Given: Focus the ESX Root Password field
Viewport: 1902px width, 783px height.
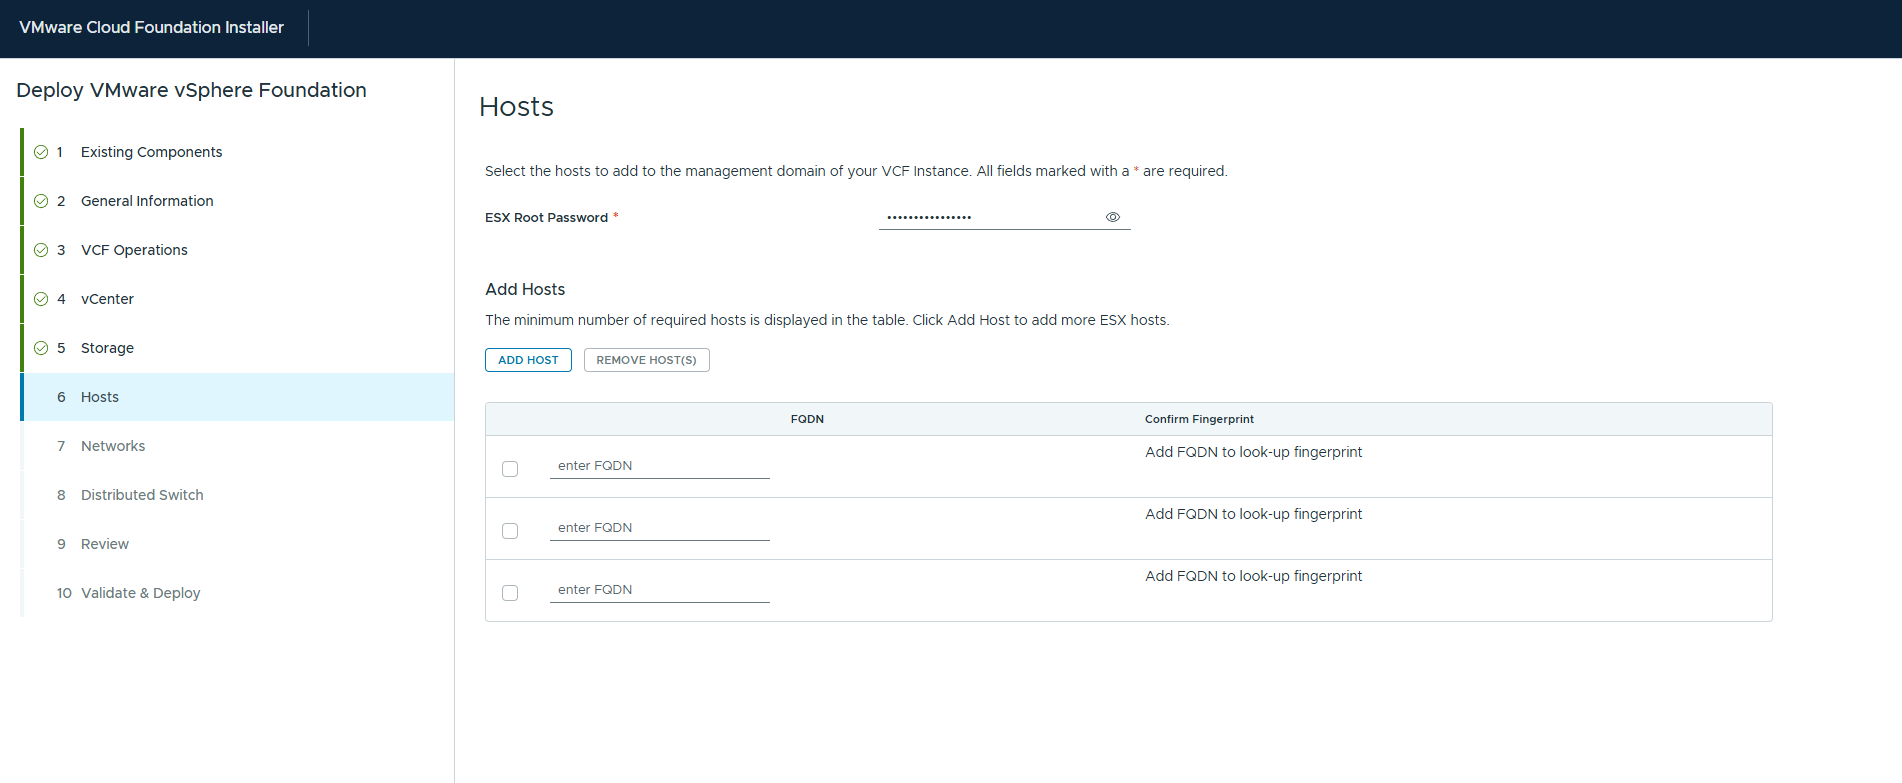Looking at the screenshot, I should coord(990,217).
